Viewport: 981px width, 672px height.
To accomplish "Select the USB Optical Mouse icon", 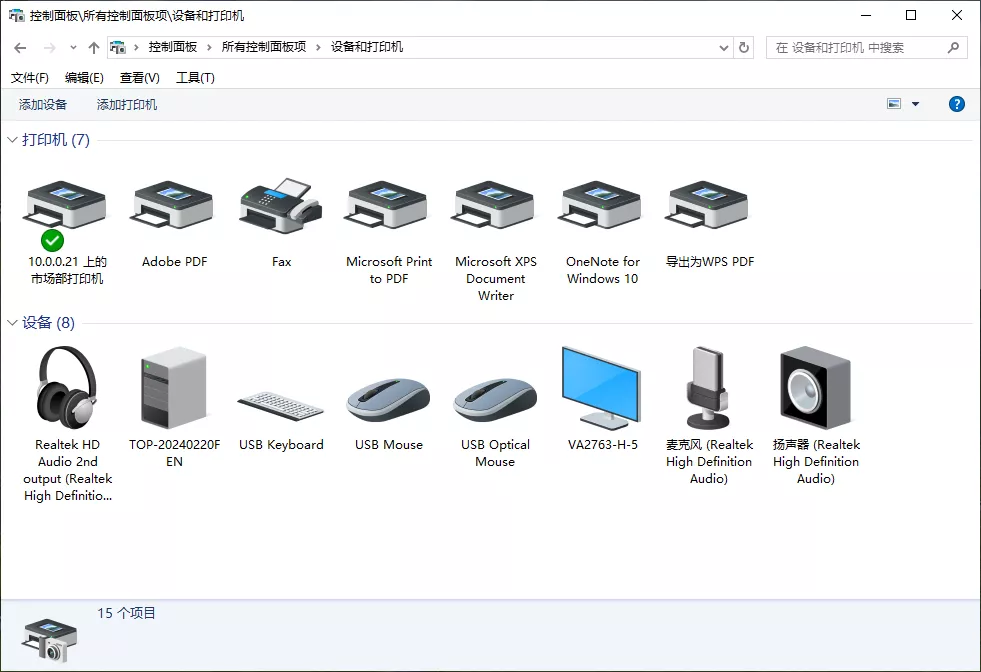I will [496, 400].
